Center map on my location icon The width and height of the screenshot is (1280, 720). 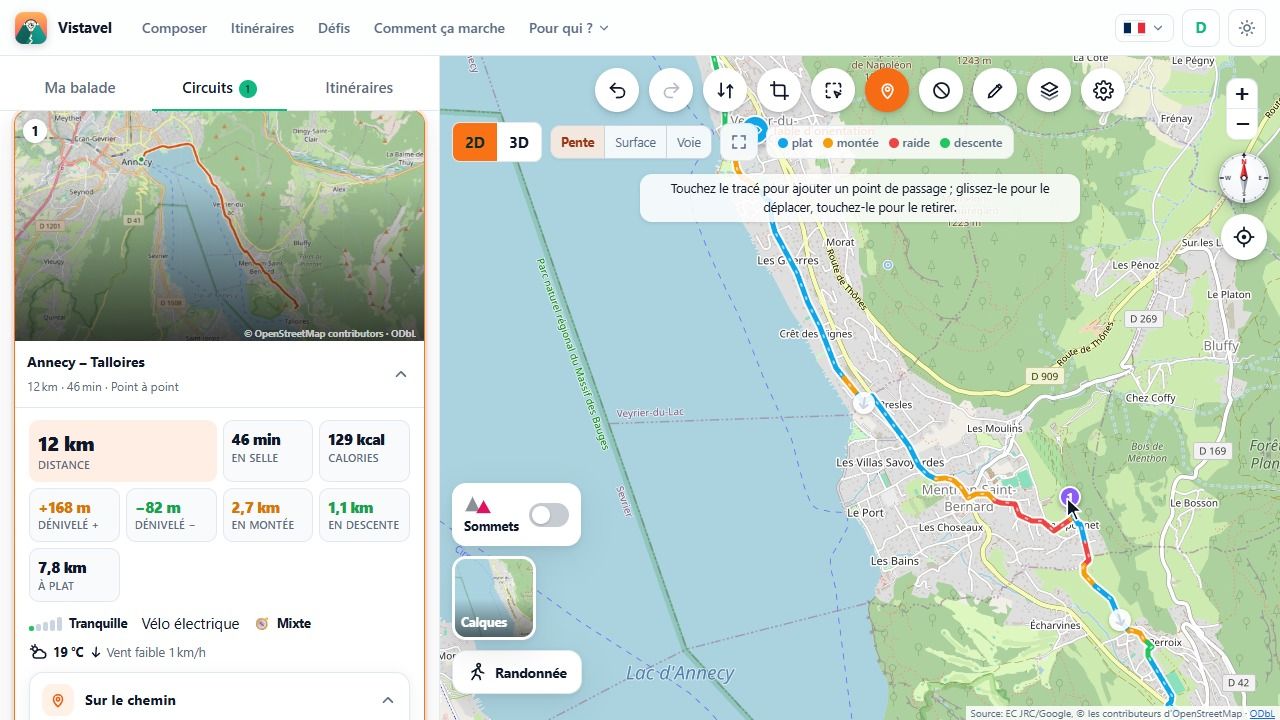click(x=1244, y=237)
